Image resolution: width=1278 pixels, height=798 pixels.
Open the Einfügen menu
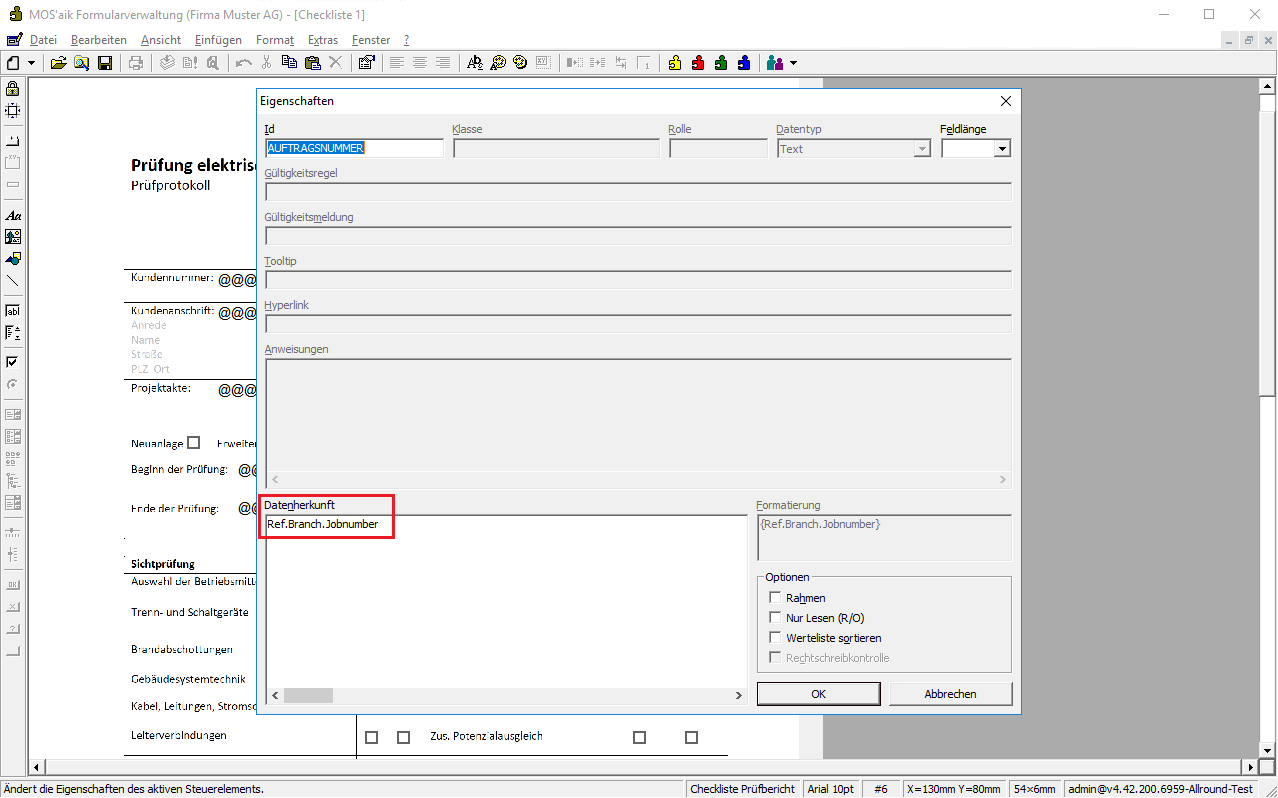[218, 40]
